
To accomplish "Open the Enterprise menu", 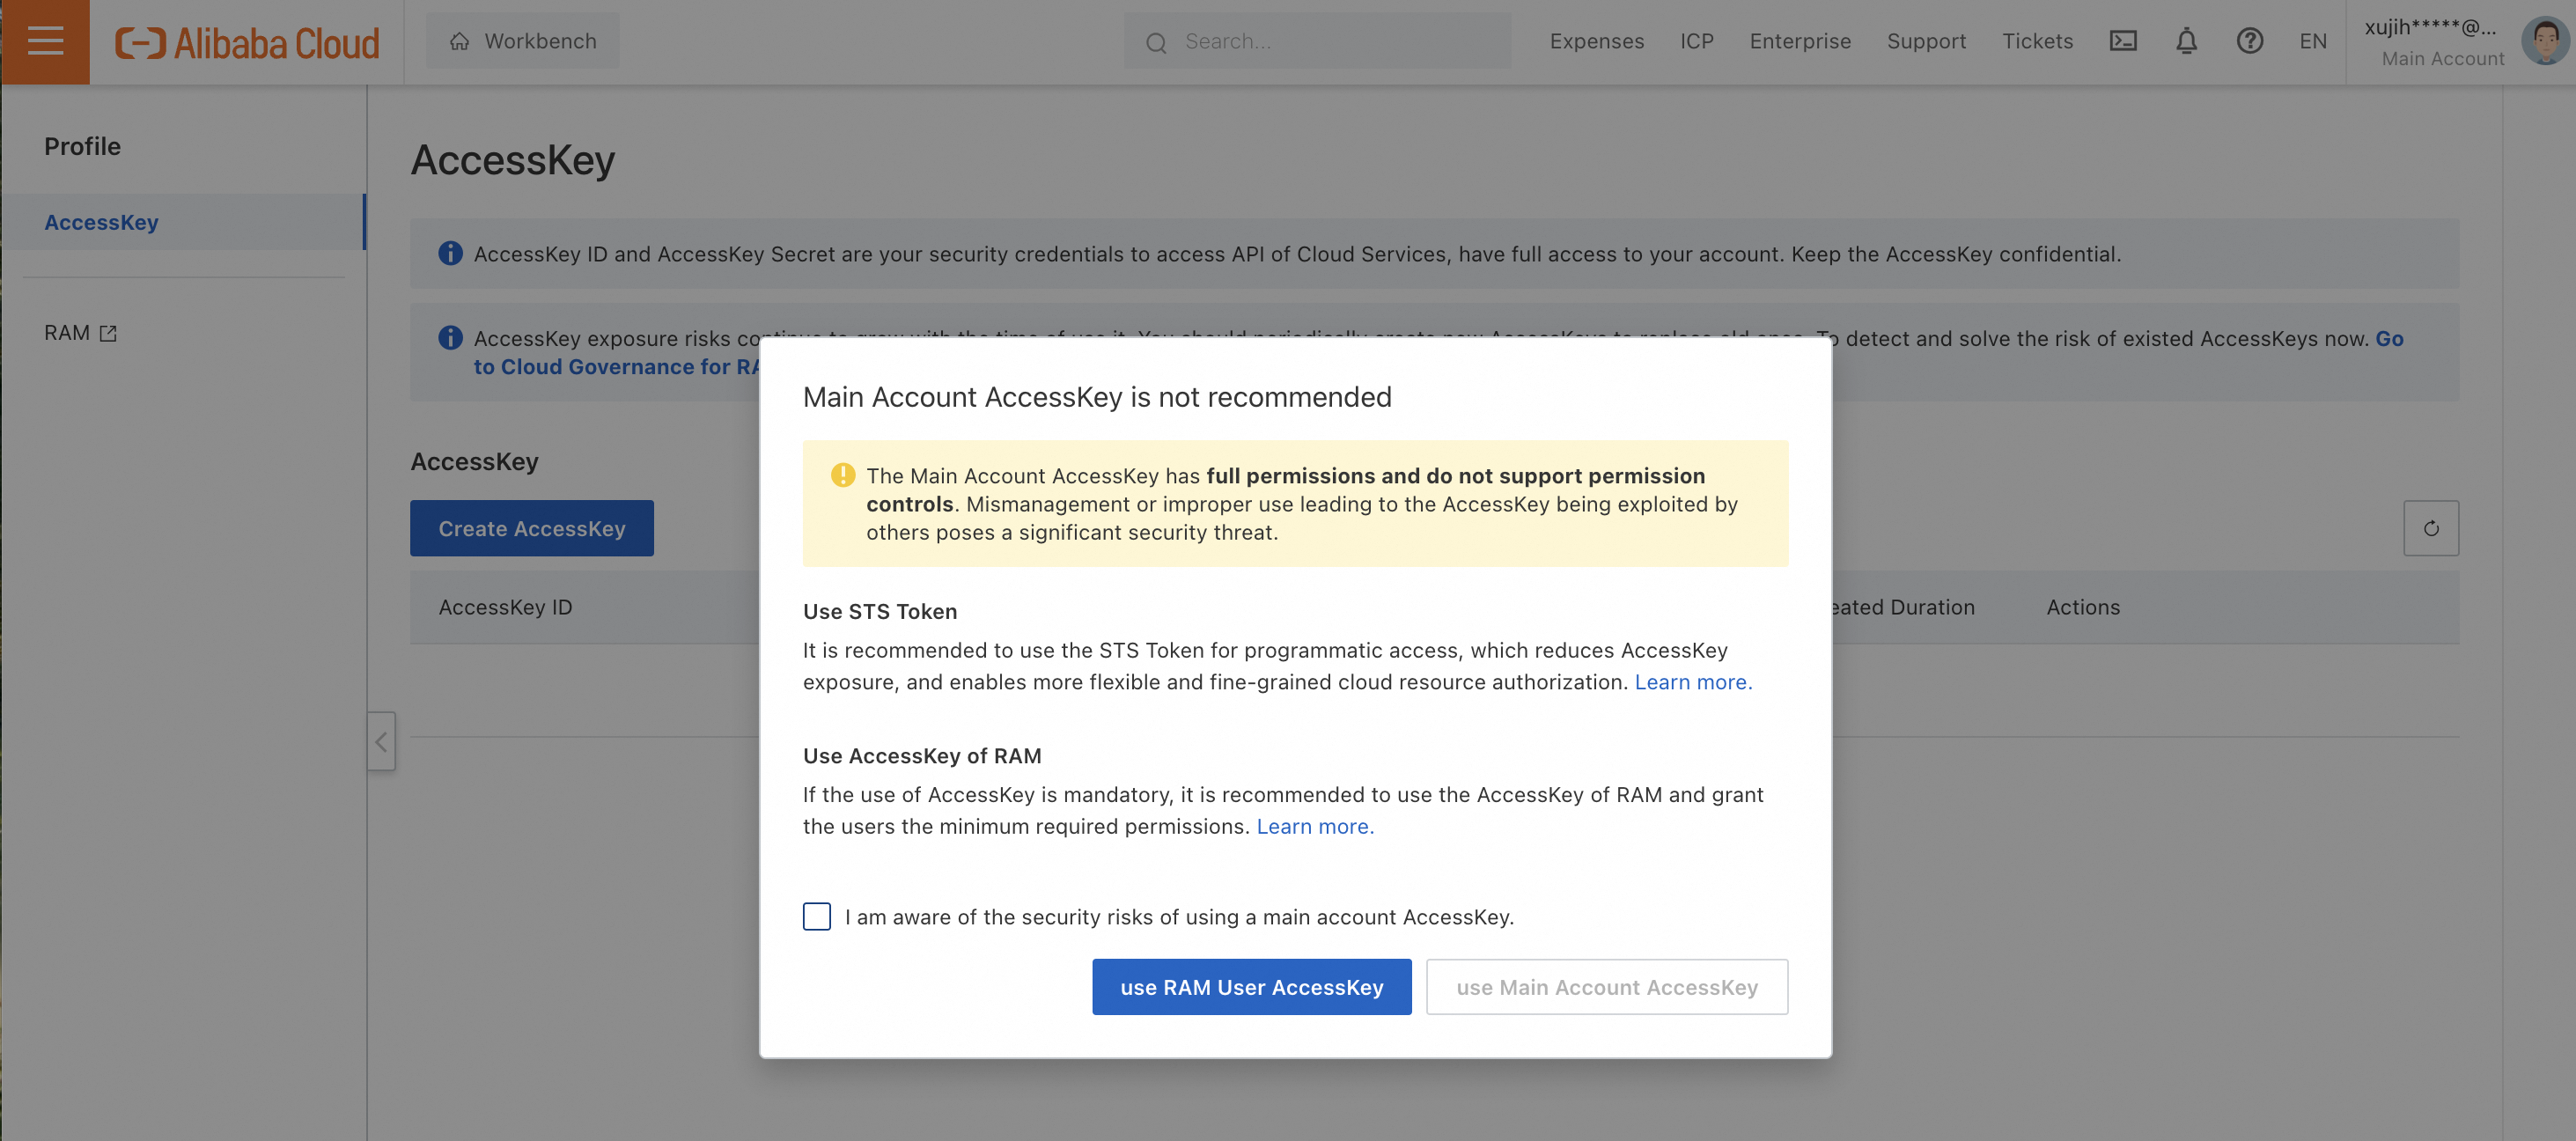I will click(1800, 41).
